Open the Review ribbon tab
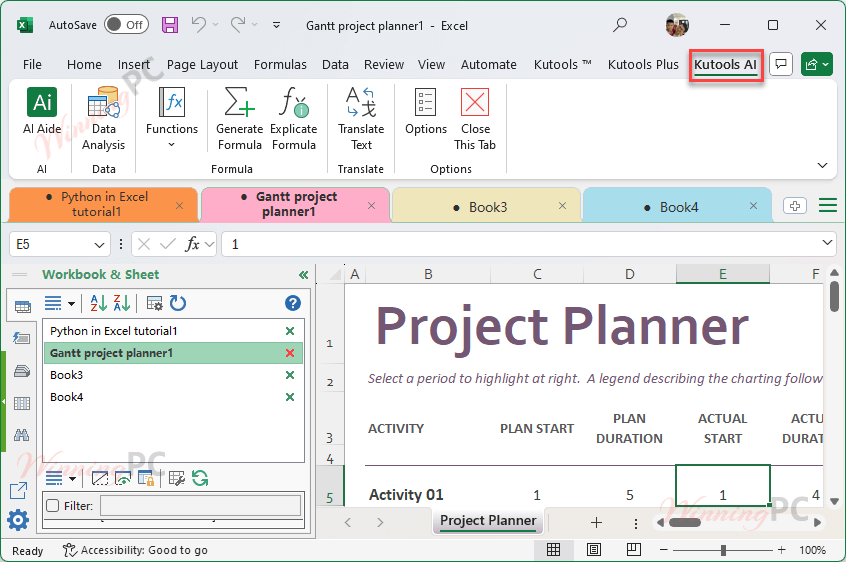 384,65
